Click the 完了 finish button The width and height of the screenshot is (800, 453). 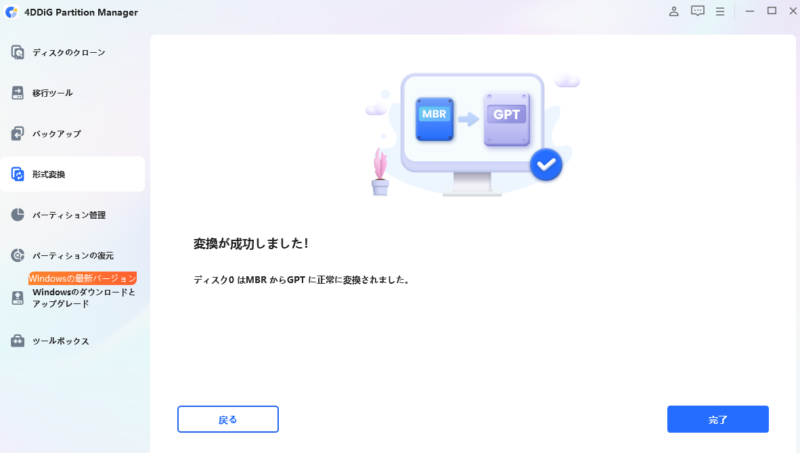pyautogui.click(x=718, y=419)
